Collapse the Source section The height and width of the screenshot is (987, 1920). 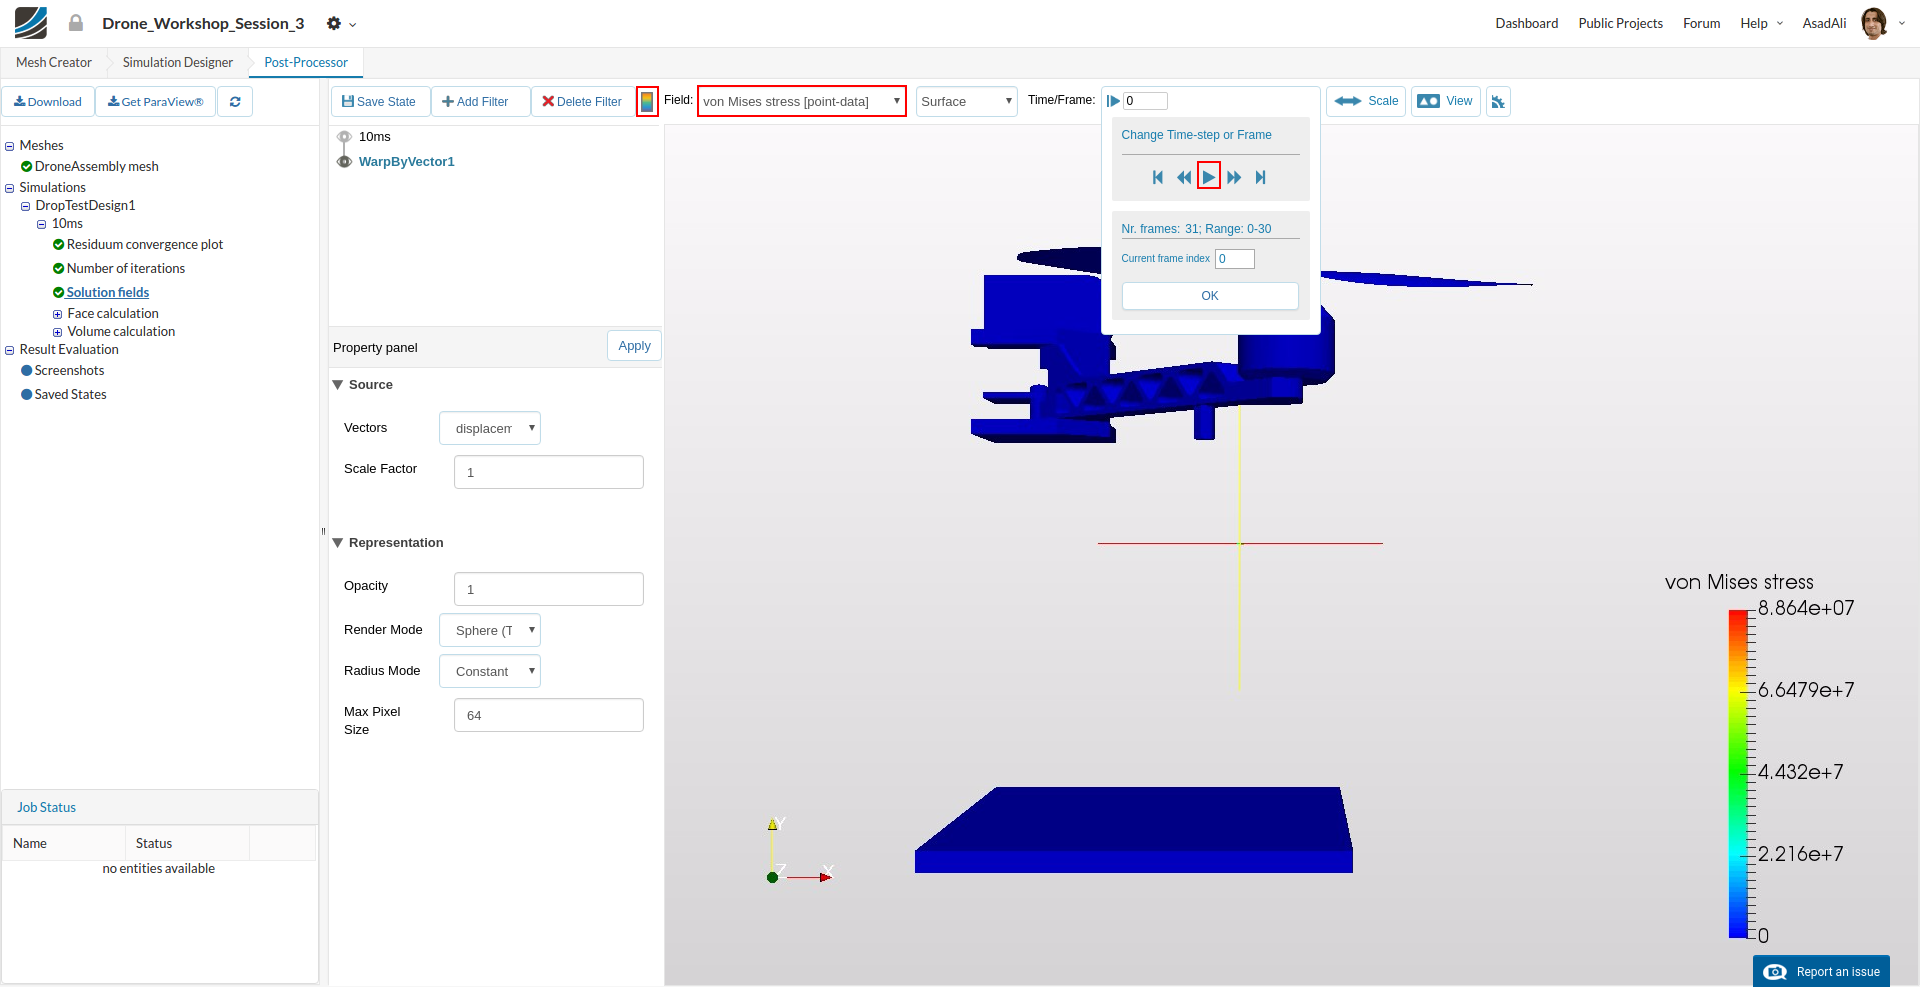pyautogui.click(x=338, y=385)
